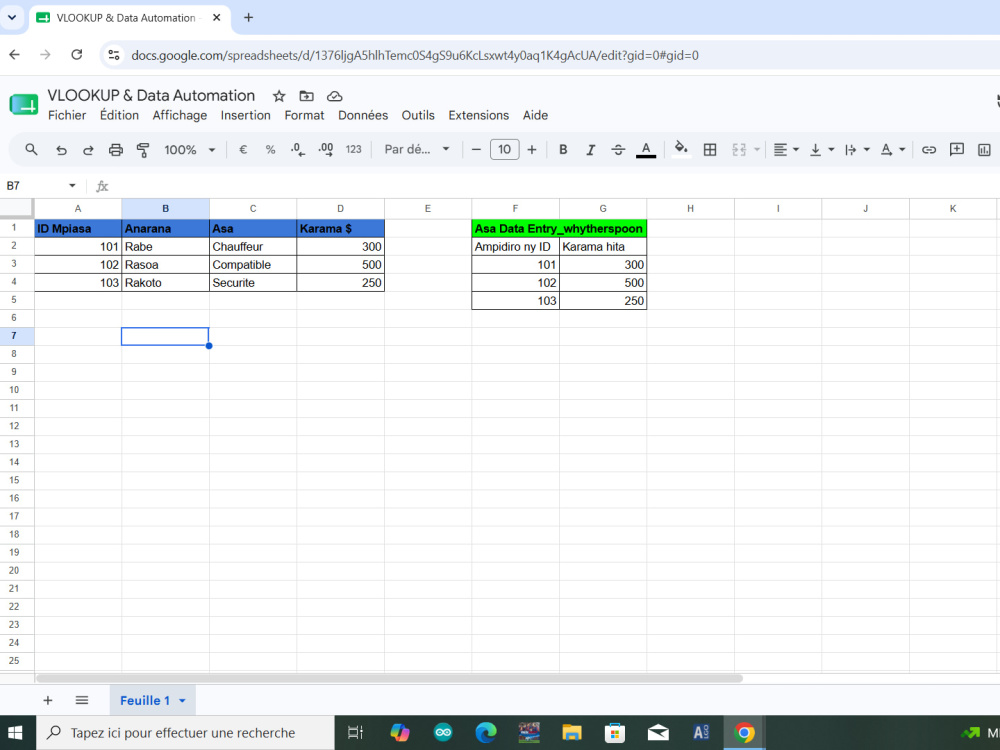Open text wrapping dropdown
Screen dimensions: 1000x750
[x=857, y=150]
